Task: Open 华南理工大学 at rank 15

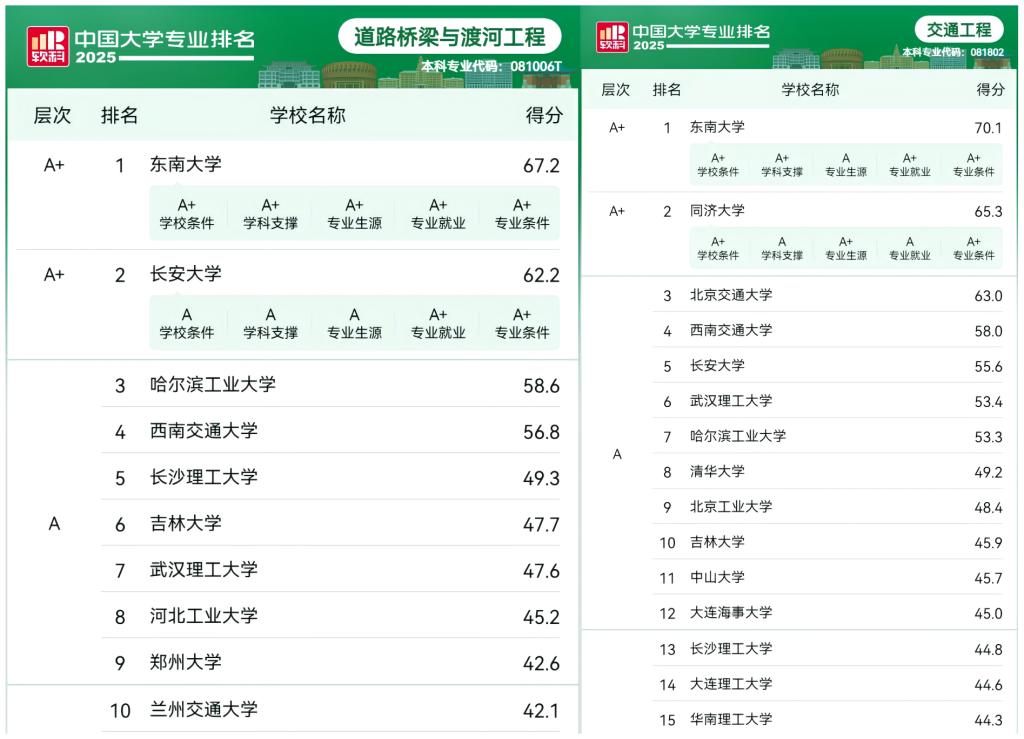Action: coord(731,719)
